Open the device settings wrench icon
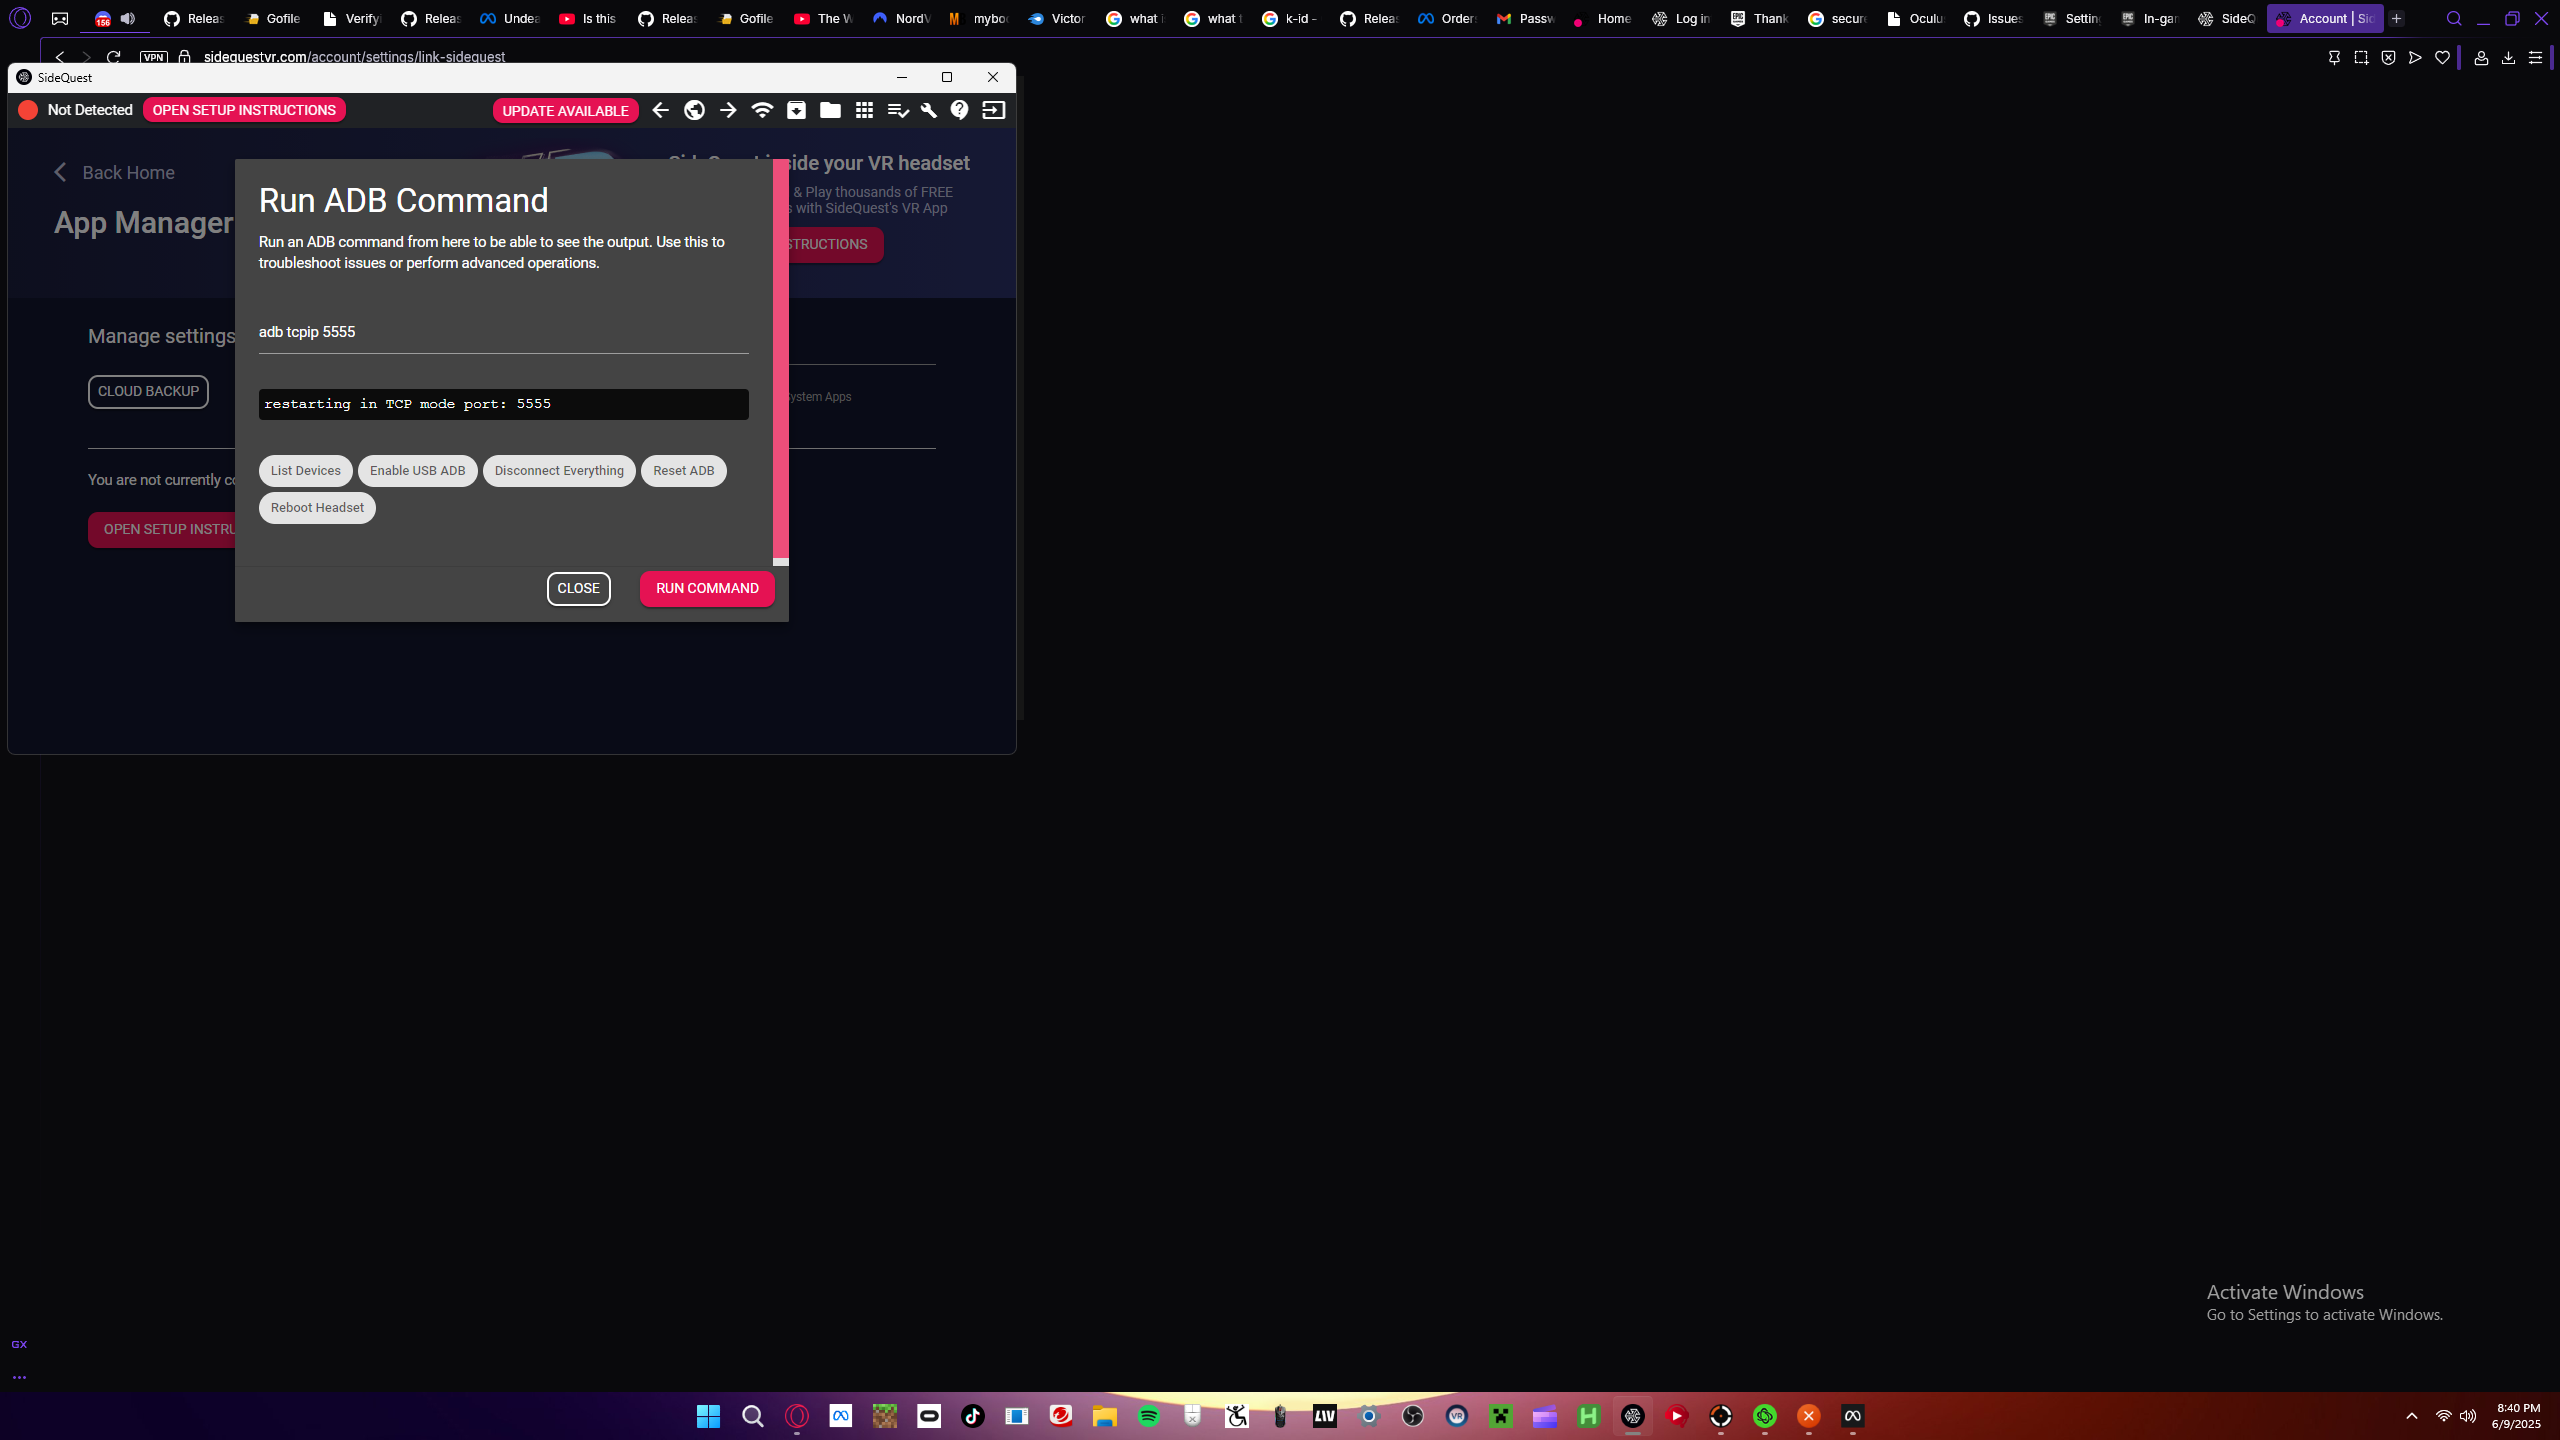The width and height of the screenshot is (2560, 1440). click(x=928, y=110)
